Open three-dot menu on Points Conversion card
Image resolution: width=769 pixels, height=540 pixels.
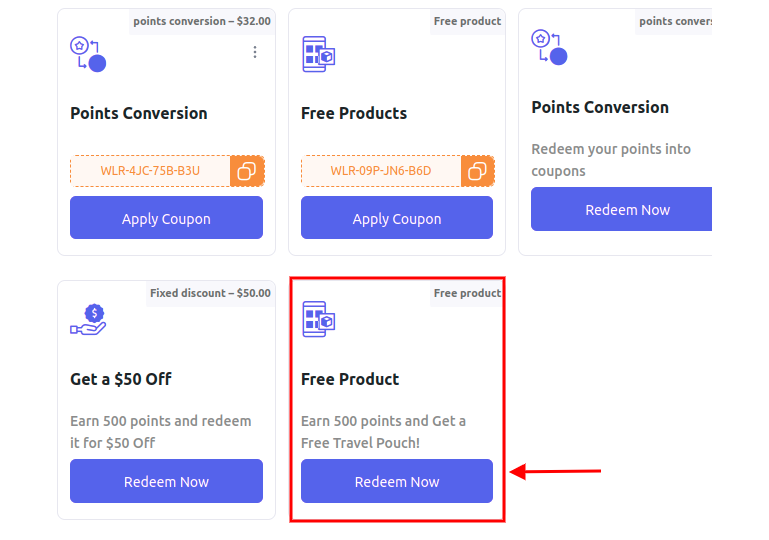[x=255, y=52]
